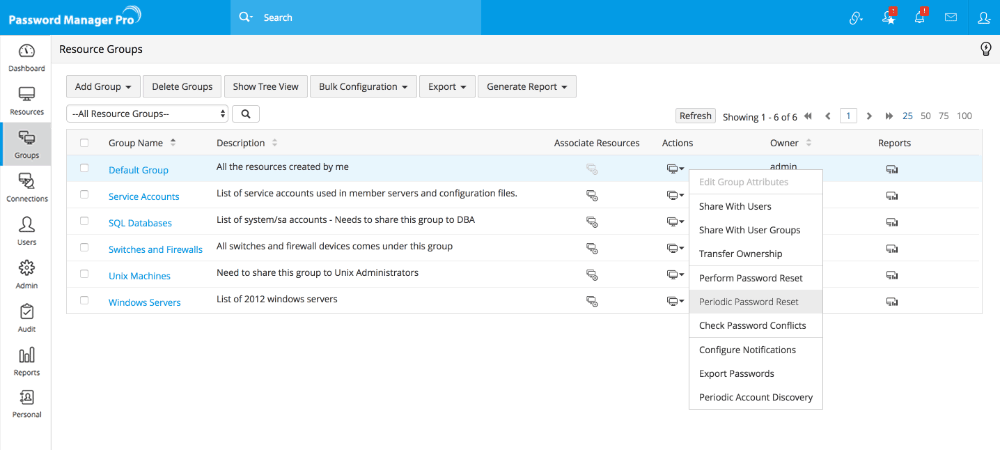
Task: Click the Refresh button
Action: [695, 116]
